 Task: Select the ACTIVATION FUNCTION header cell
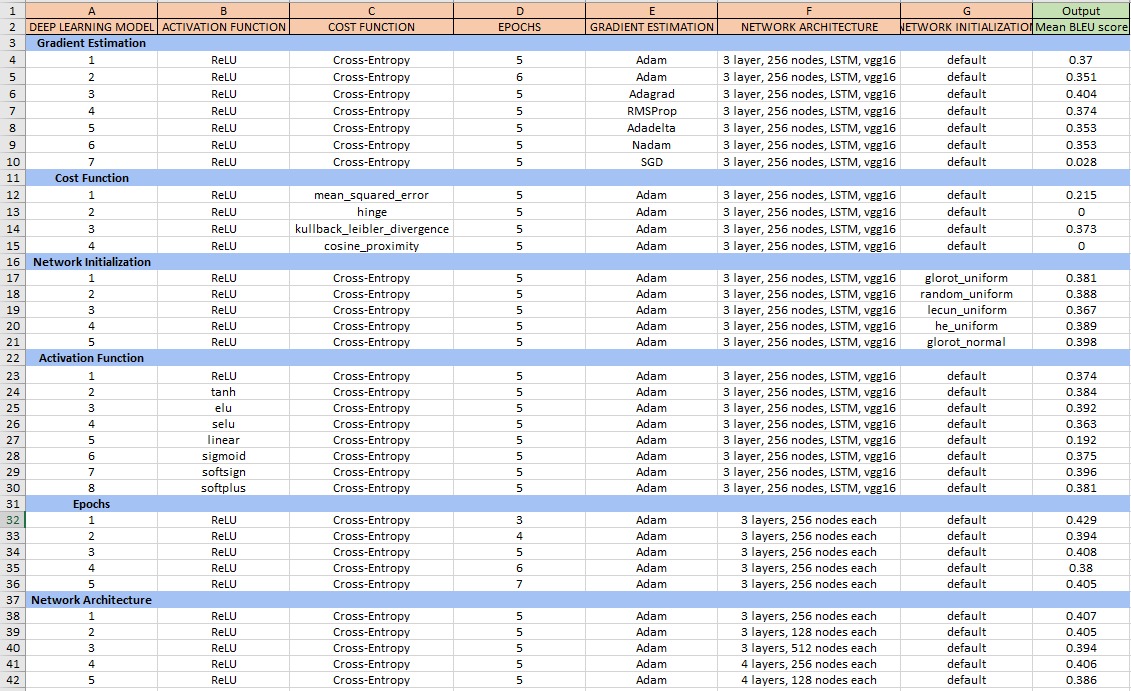(224, 27)
